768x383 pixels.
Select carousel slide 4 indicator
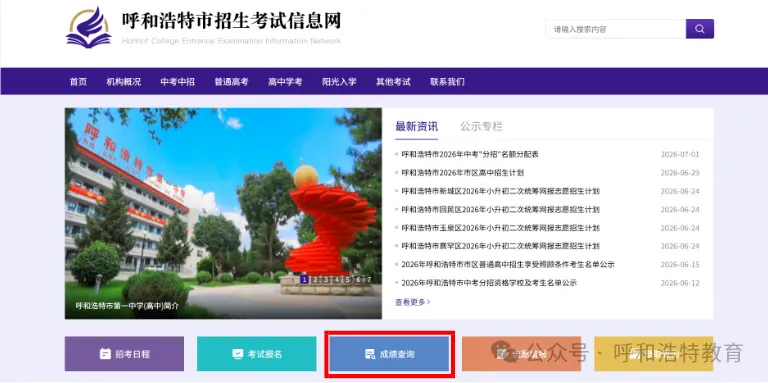(x=336, y=280)
